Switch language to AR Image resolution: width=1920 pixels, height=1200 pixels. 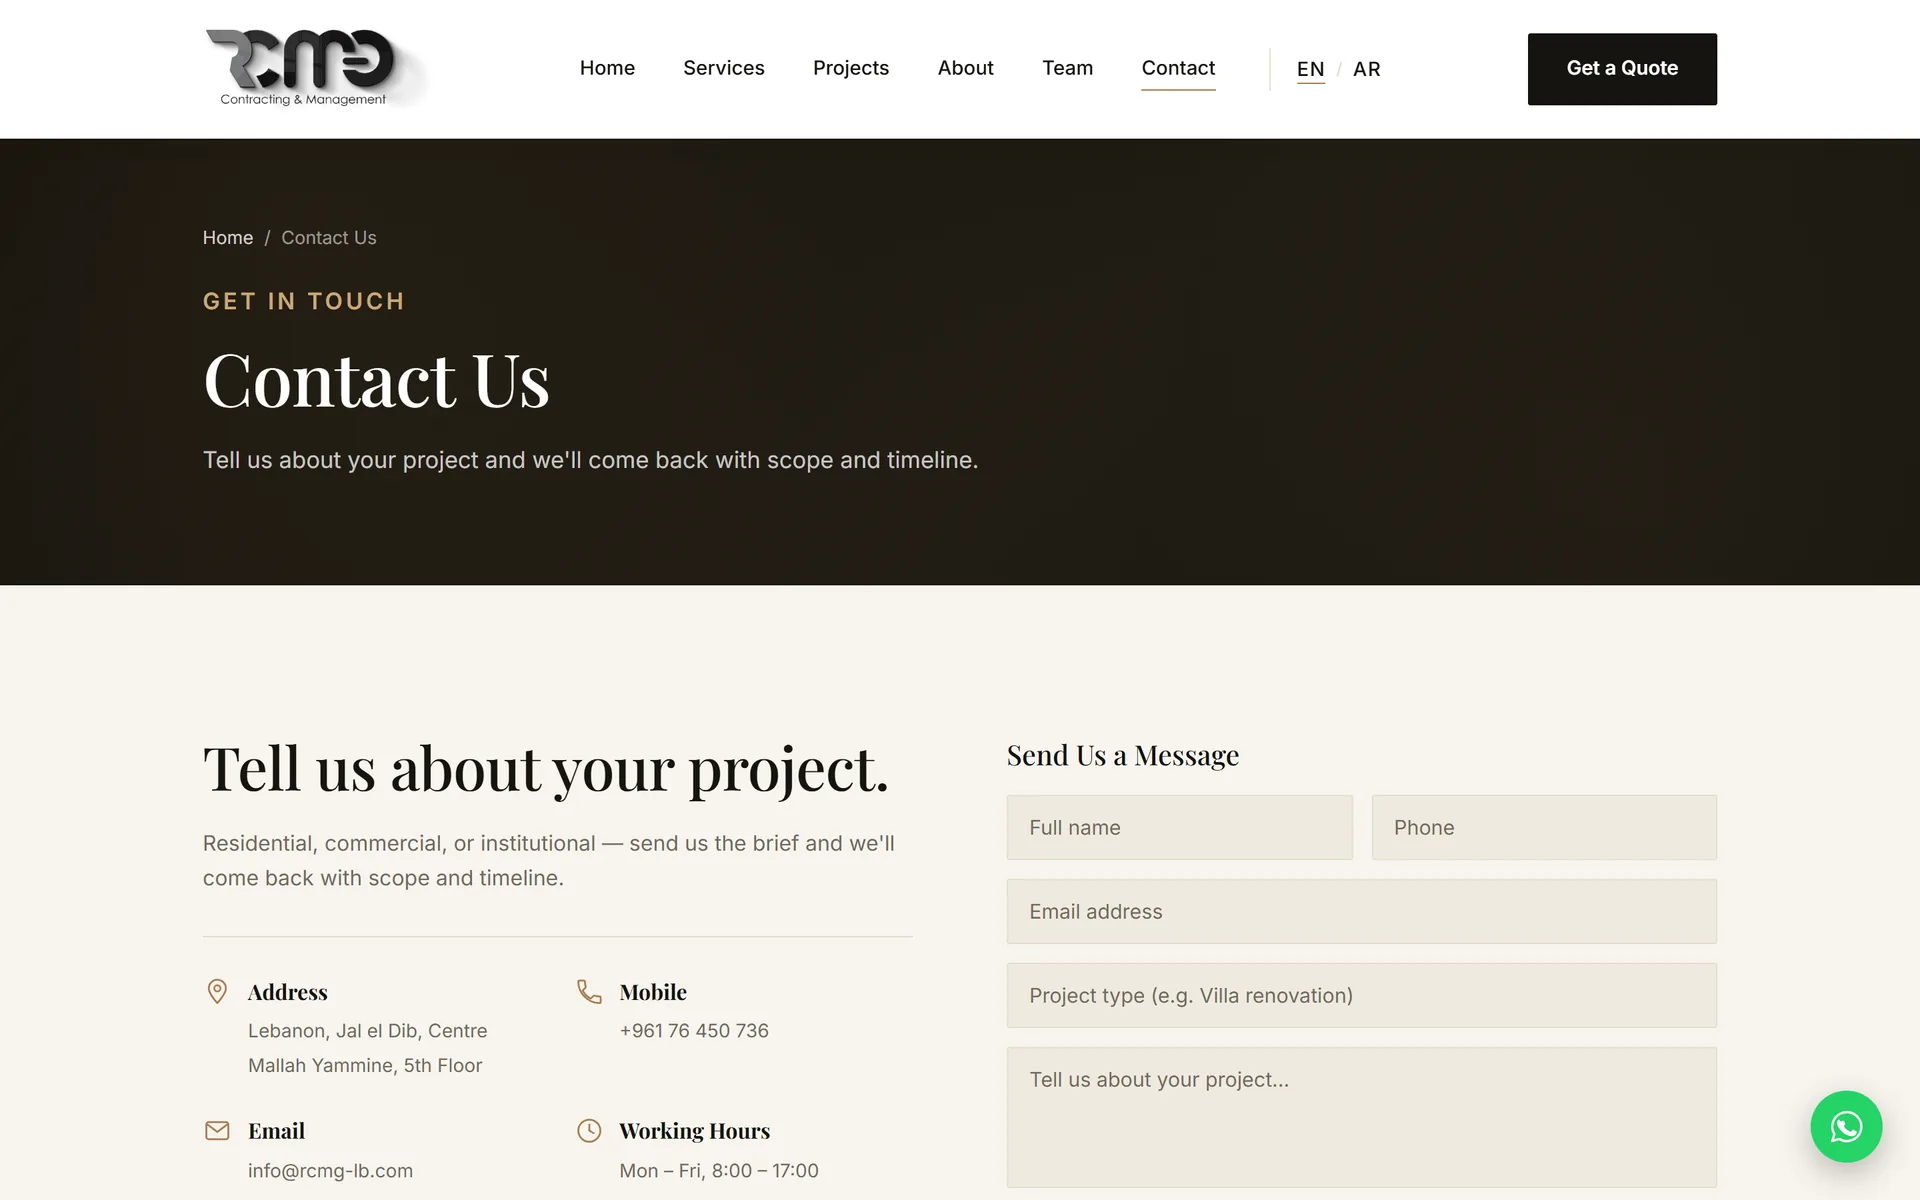1366,69
